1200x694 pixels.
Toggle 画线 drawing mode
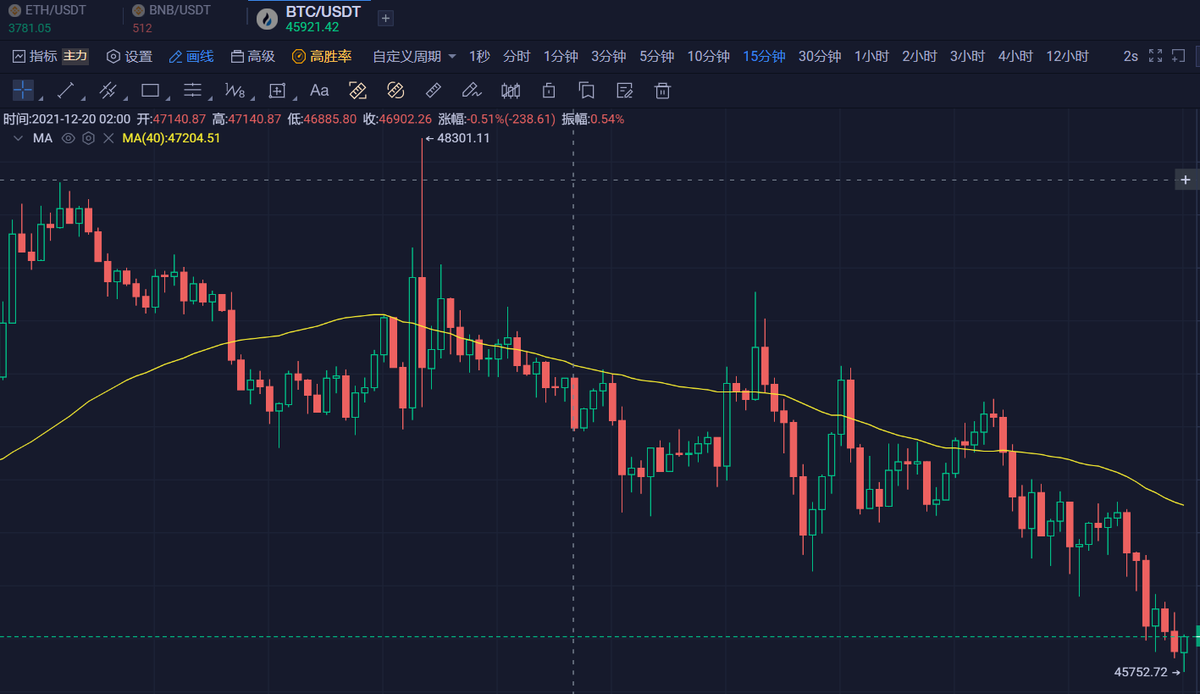coord(191,56)
